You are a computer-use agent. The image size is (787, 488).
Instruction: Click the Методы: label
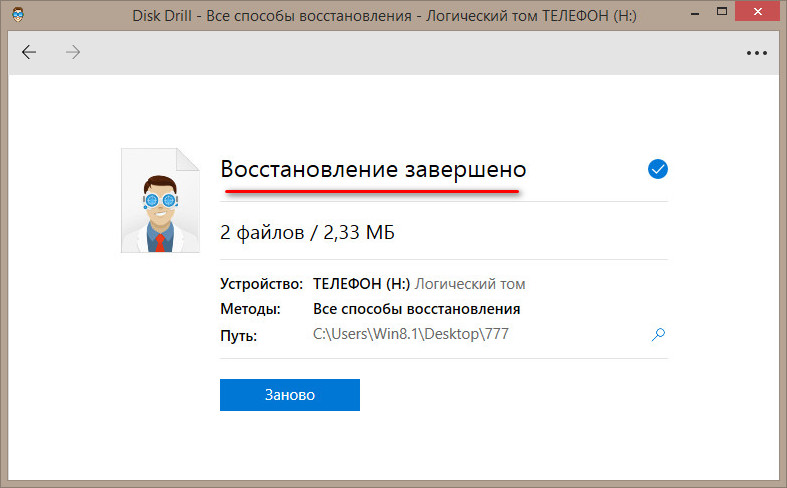coord(250,309)
